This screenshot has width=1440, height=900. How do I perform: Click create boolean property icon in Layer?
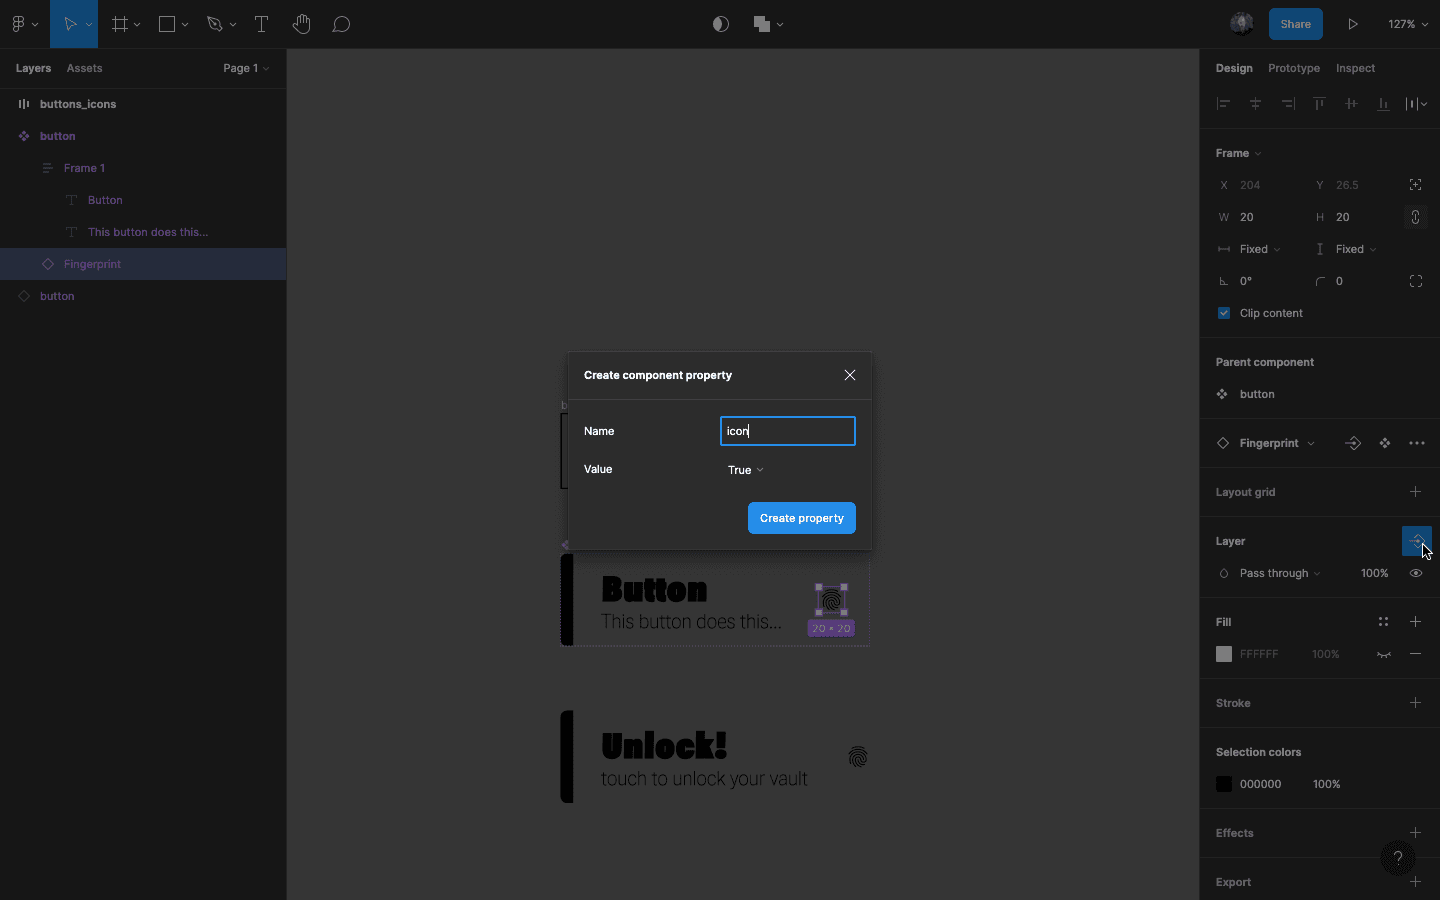1416,541
